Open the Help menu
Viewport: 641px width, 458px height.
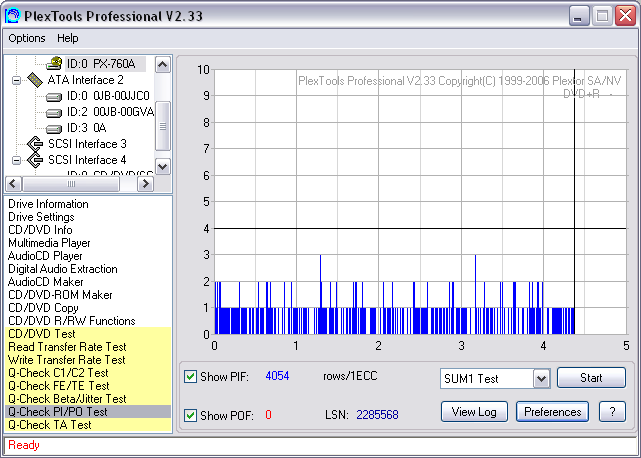(67, 38)
